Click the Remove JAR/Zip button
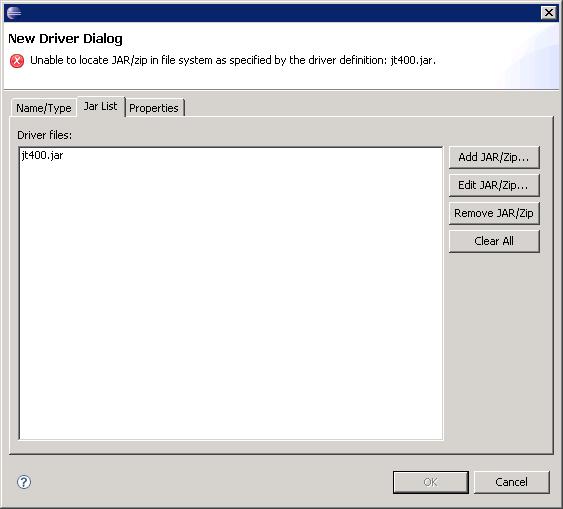Viewport: 563px width, 509px height. click(494, 213)
